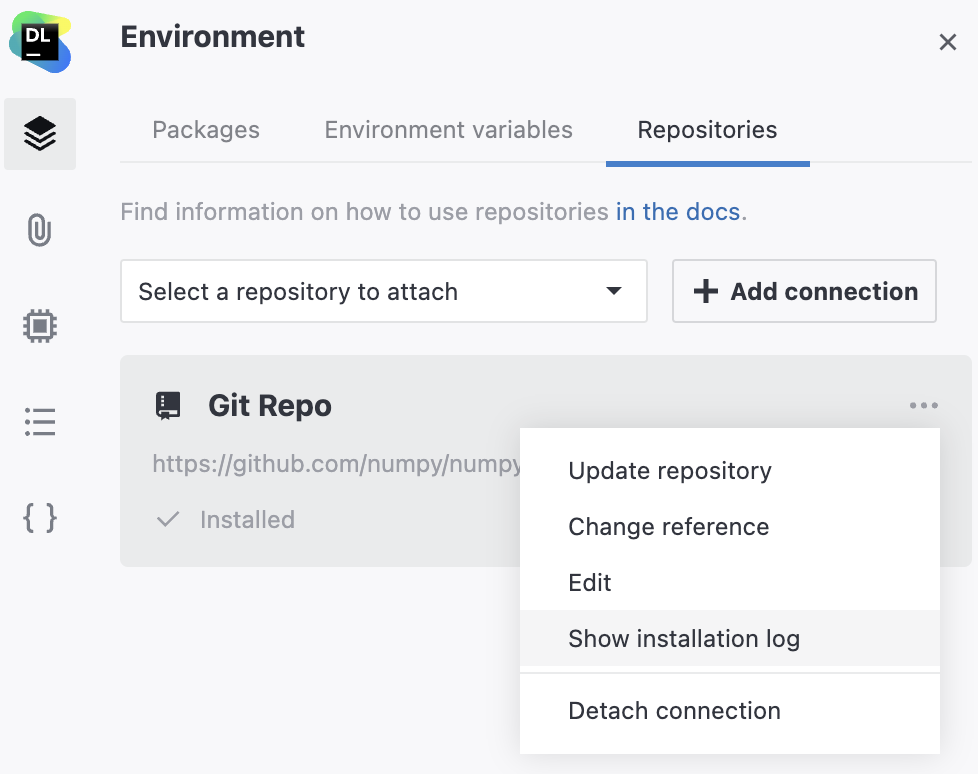Select the hardware chip icon in sidebar
Image resolution: width=978 pixels, height=774 pixels.
(x=40, y=325)
